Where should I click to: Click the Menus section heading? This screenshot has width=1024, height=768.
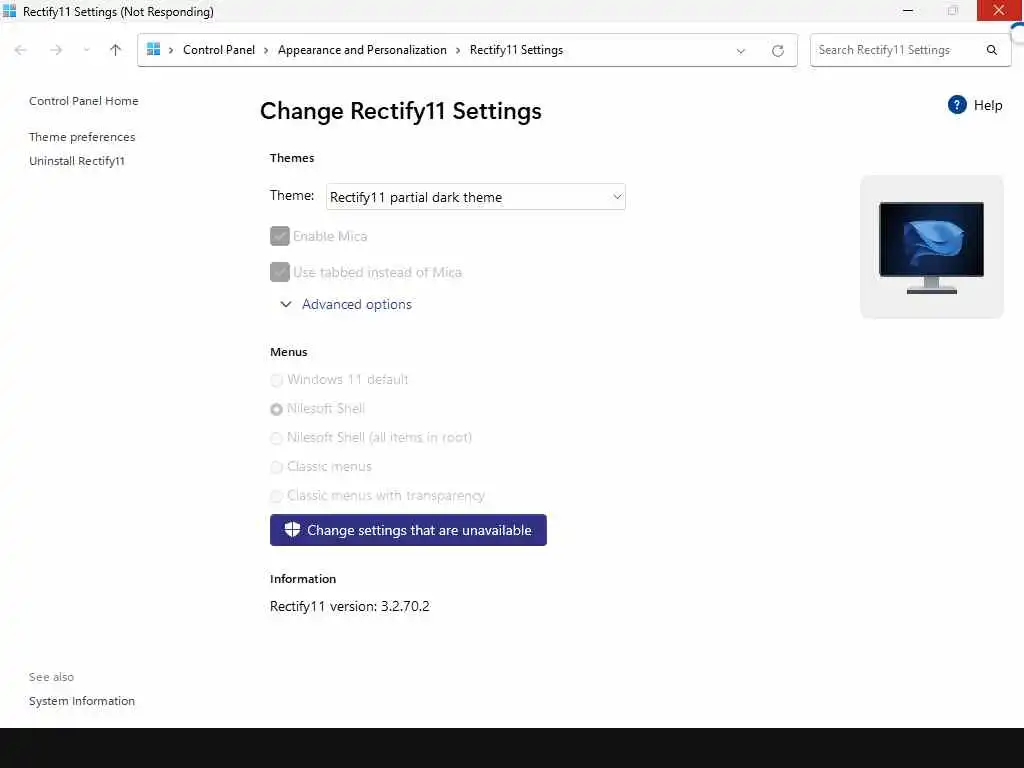289,352
